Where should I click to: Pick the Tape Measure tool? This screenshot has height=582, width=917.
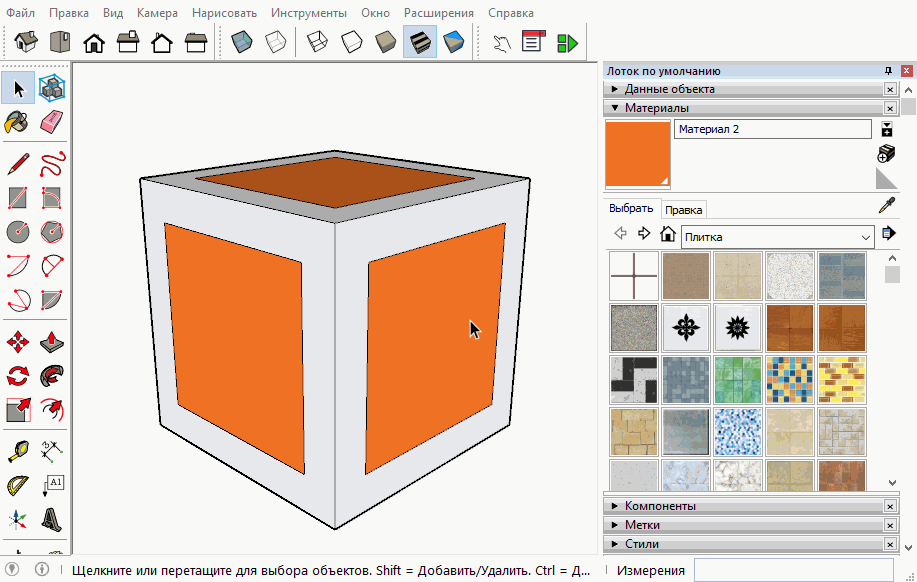click(17, 451)
